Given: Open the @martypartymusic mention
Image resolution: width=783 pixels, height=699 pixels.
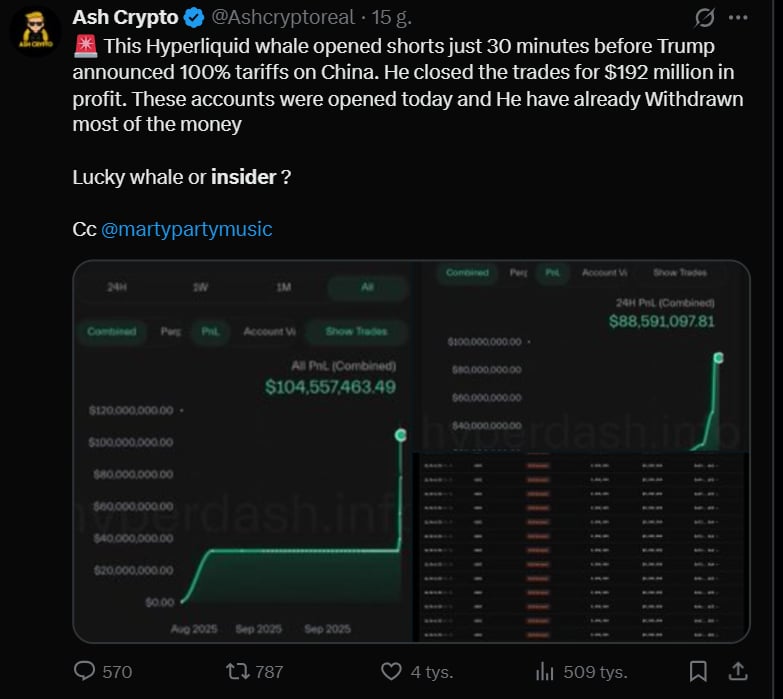Looking at the screenshot, I should pos(186,229).
